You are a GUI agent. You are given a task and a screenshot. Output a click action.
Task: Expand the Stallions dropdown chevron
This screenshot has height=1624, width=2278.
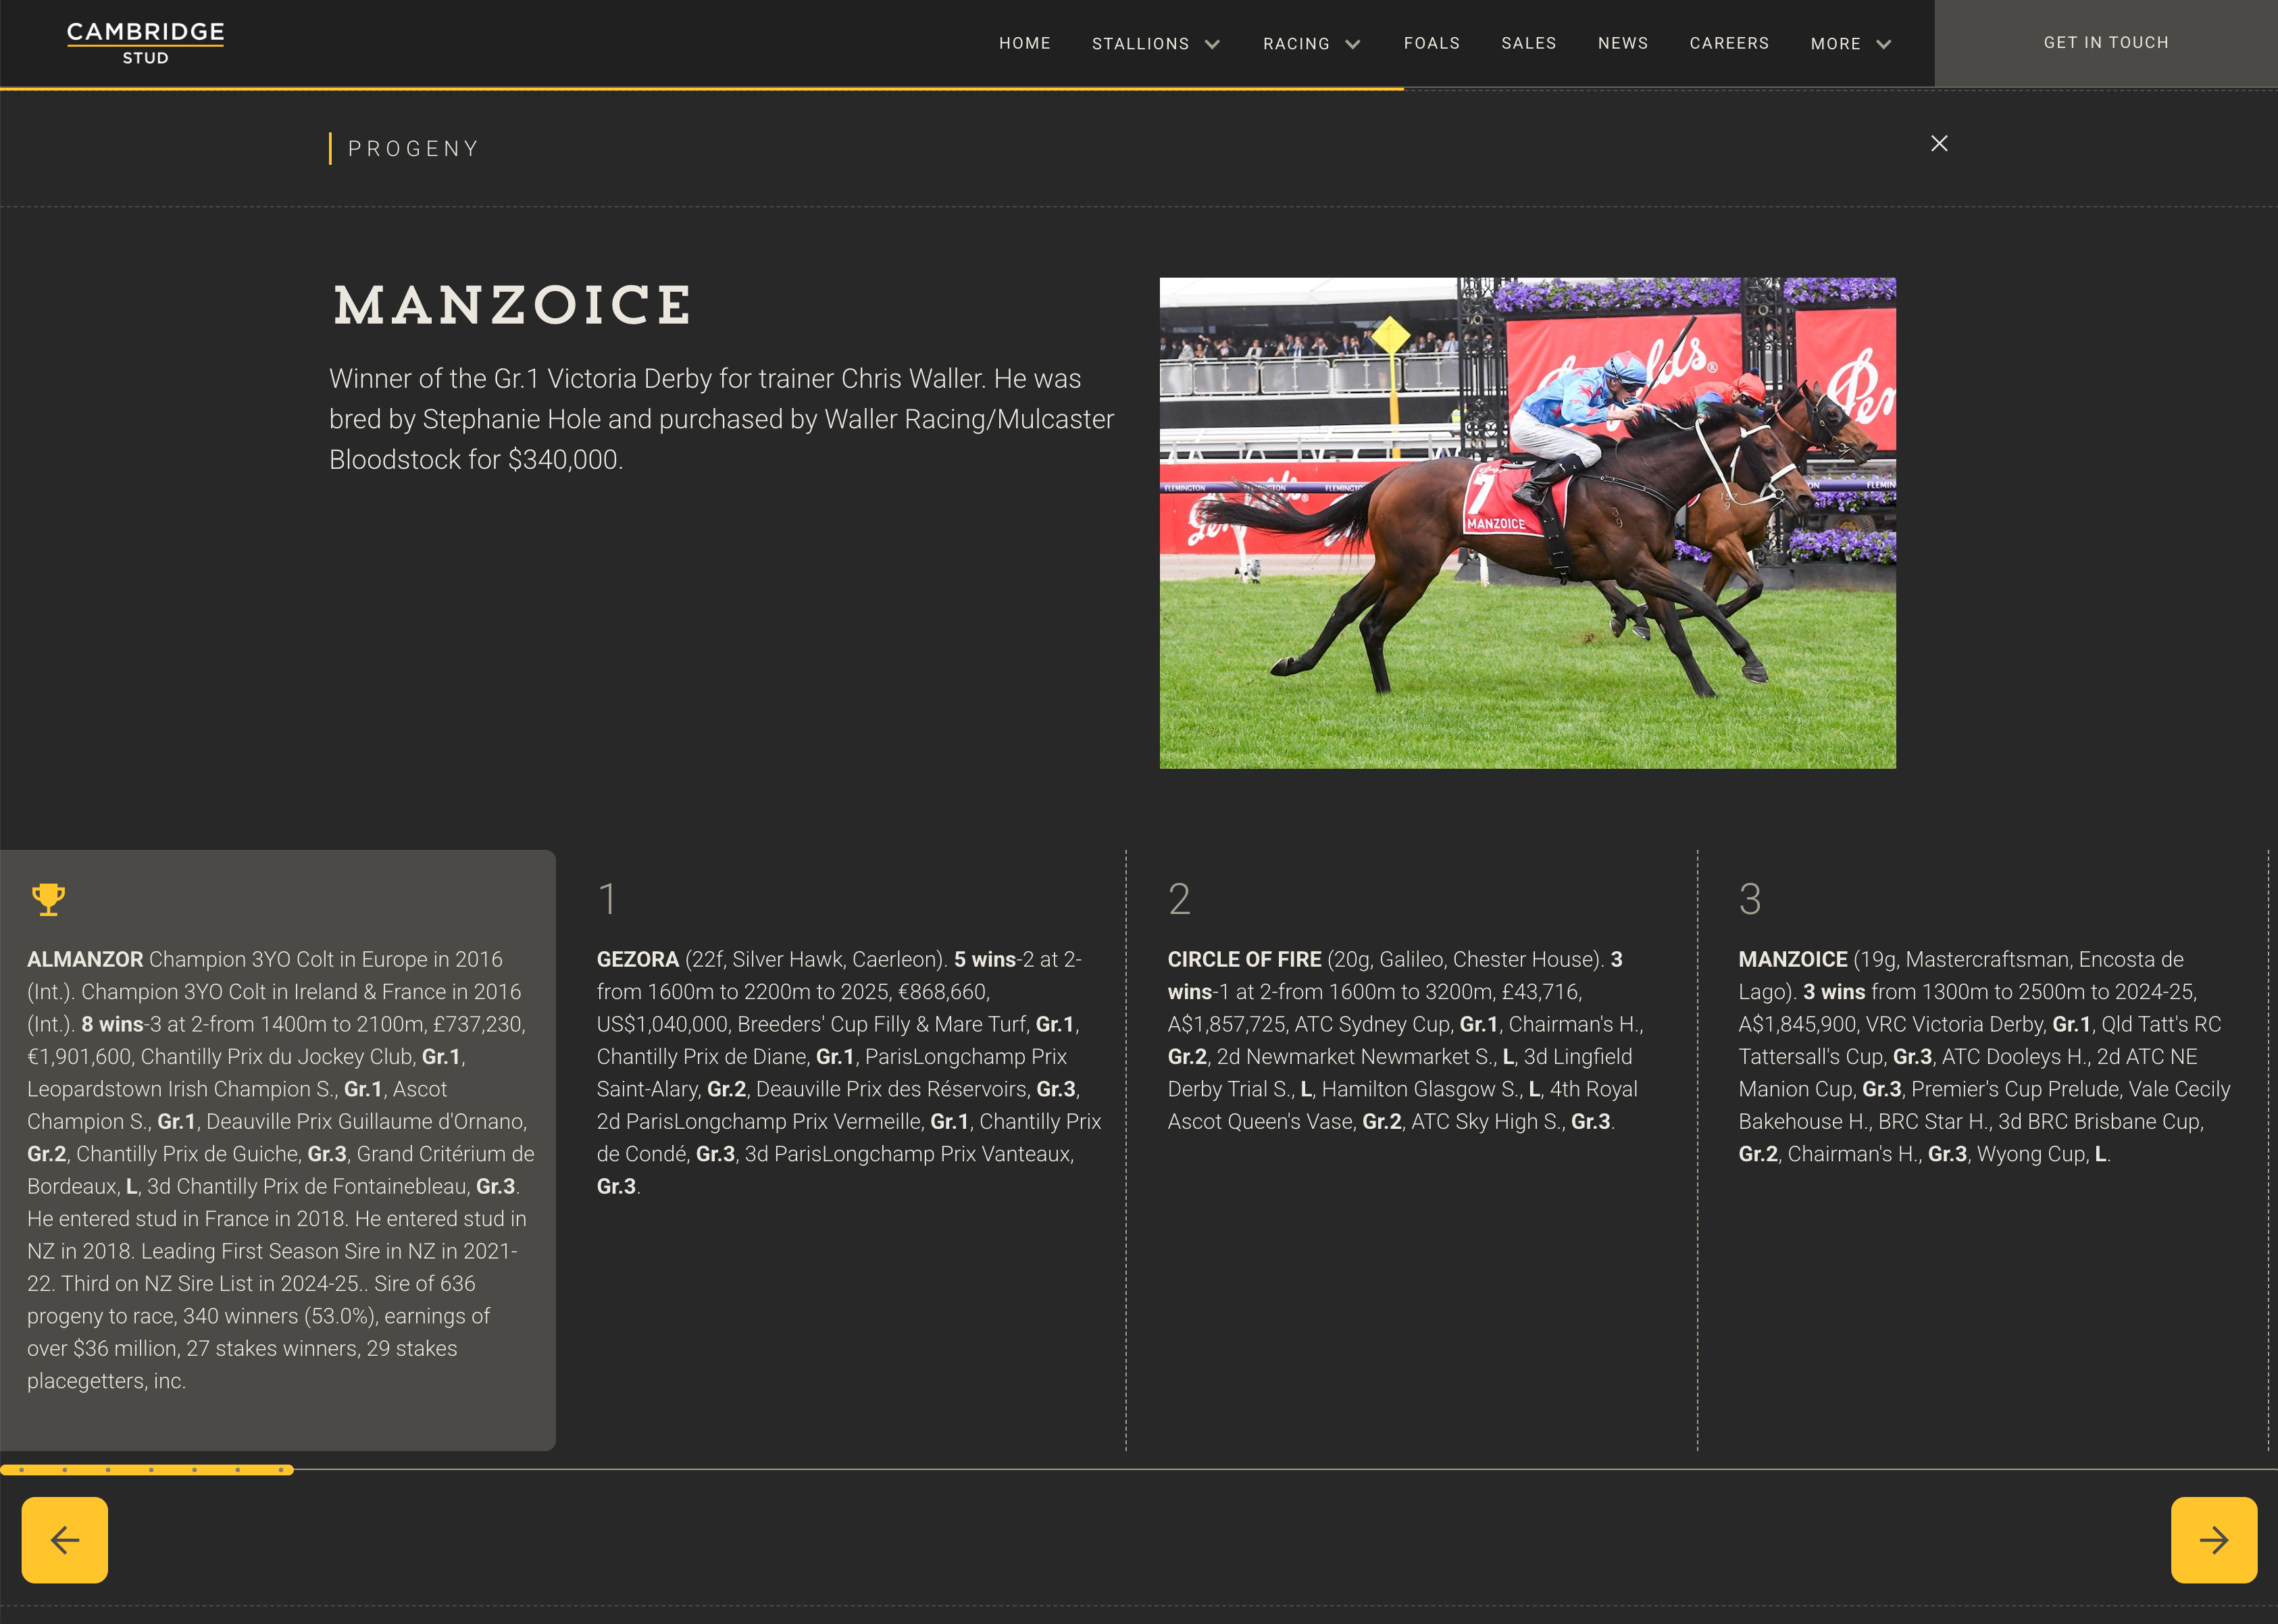(1212, 45)
